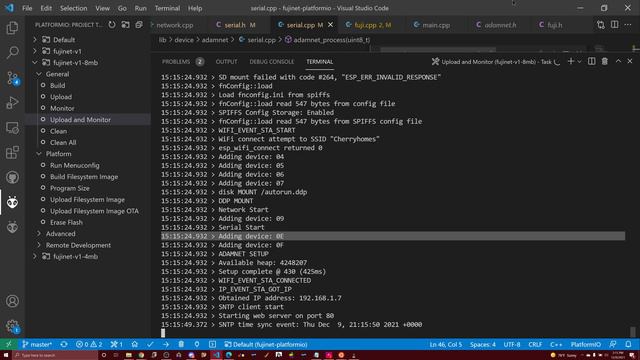The width and height of the screenshot is (640, 360).
Task: Open the Run and Debug view
Action: pos(12,102)
